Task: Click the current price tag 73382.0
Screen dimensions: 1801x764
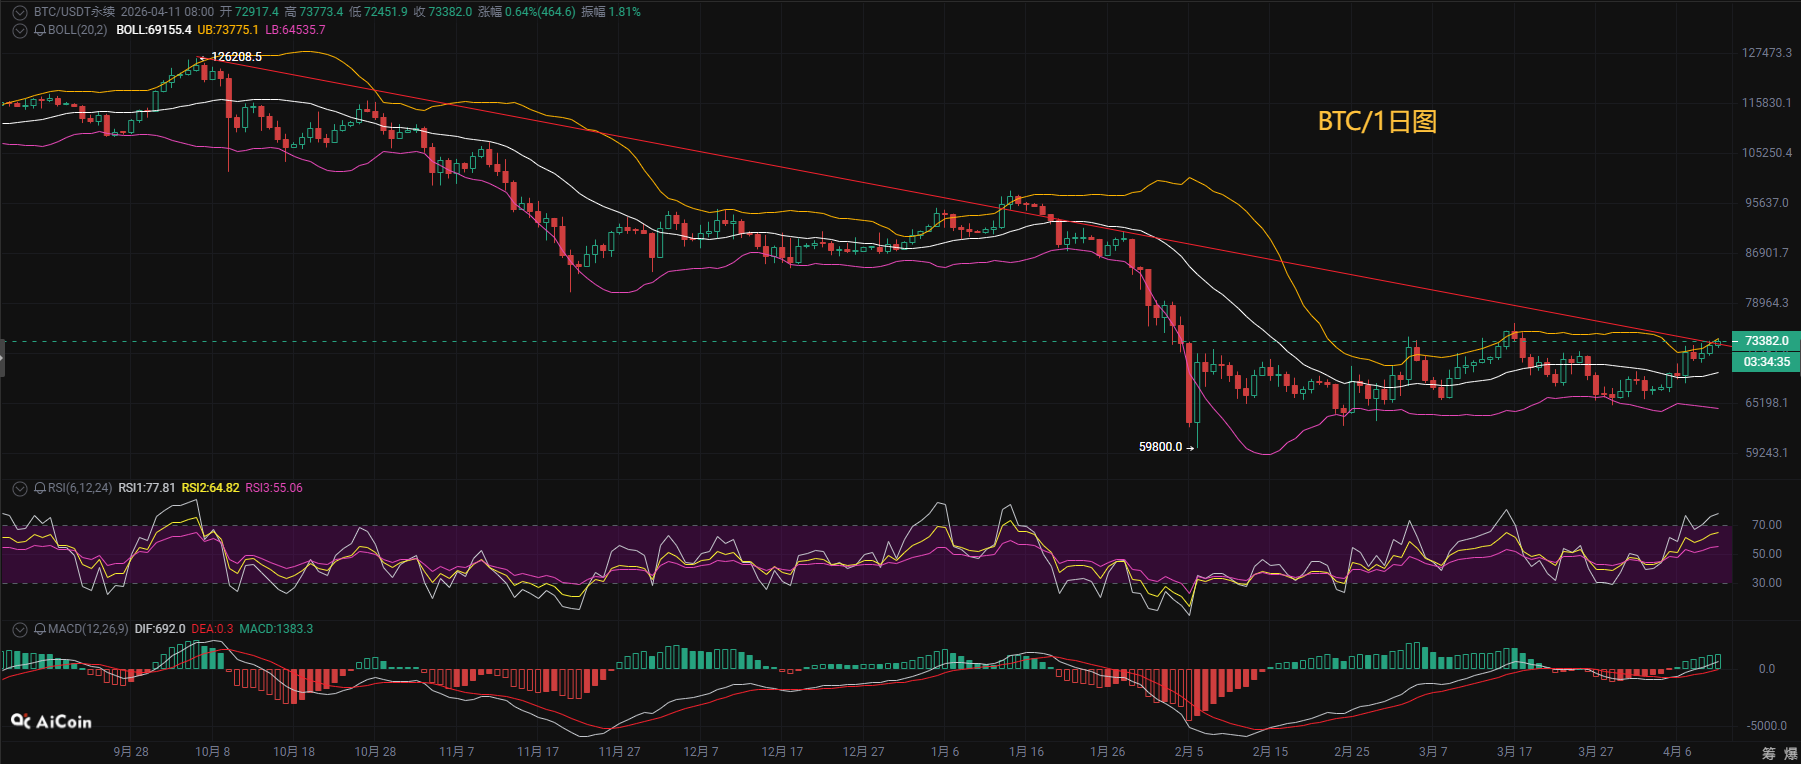Action: click(x=1766, y=341)
